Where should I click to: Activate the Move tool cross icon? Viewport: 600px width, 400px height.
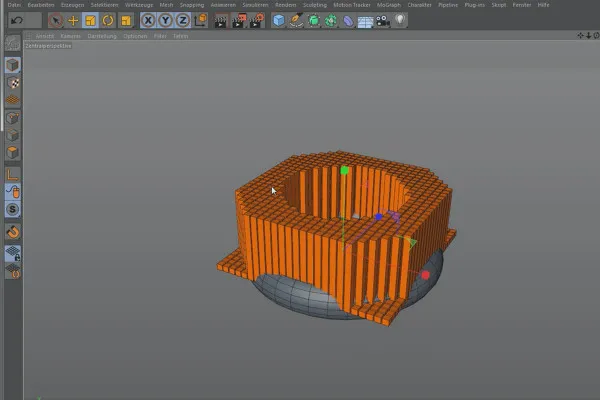pyautogui.click(x=73, y=20)
